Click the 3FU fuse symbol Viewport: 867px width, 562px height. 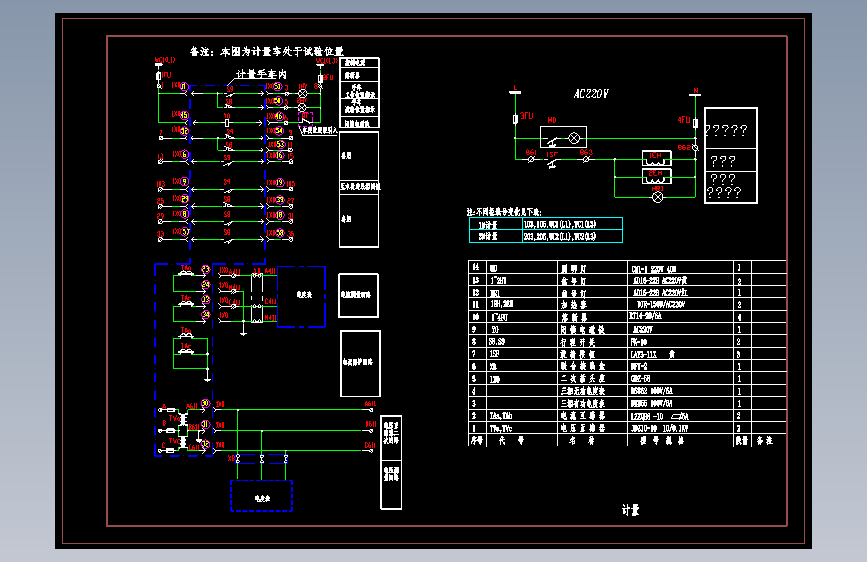pyautogui.click(x=515, y=119)
